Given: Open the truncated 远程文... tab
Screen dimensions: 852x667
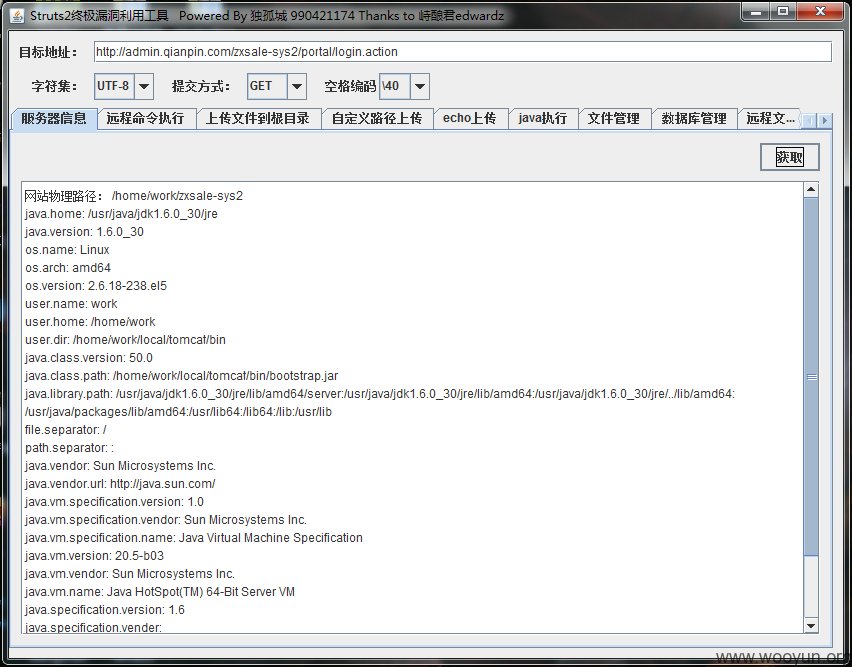Looking at the screenshot, I should click(x=770, y=118).
